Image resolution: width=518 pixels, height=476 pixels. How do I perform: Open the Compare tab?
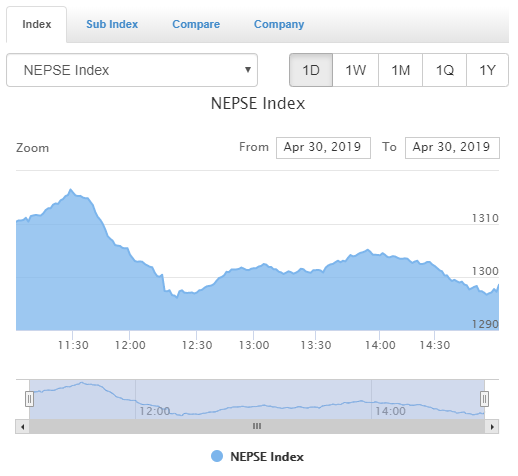[196, 24]
